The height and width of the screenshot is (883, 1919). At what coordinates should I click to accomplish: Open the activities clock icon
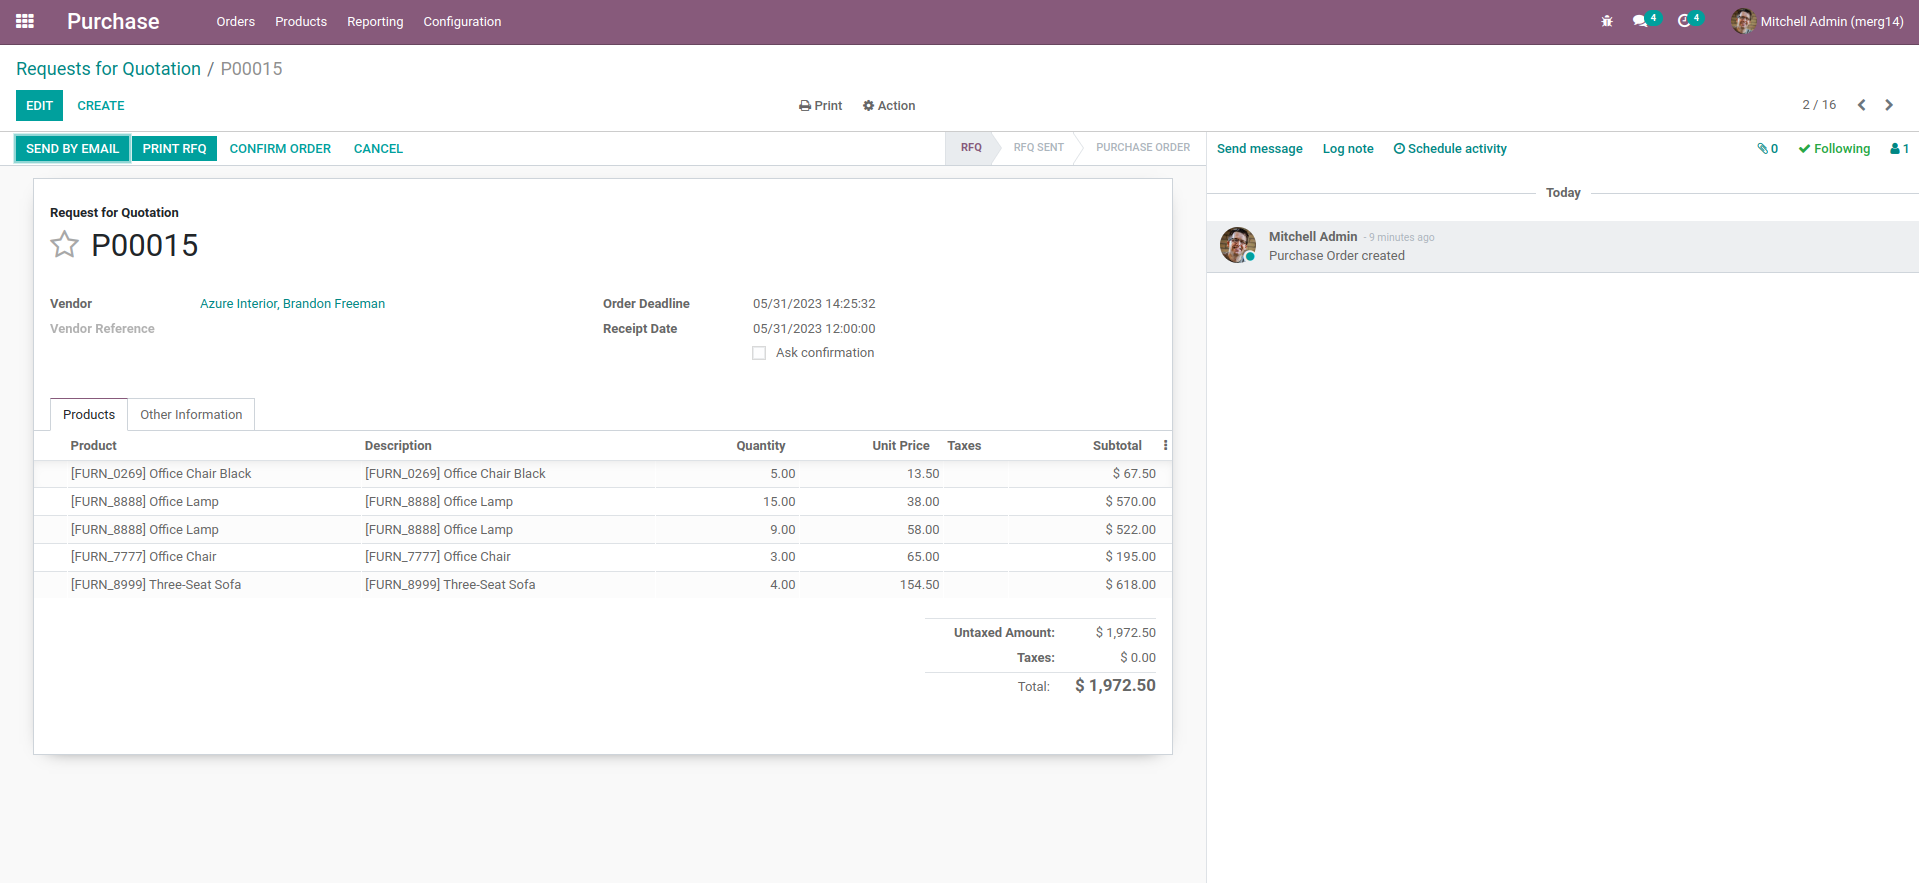click(x=1684, y=21)
